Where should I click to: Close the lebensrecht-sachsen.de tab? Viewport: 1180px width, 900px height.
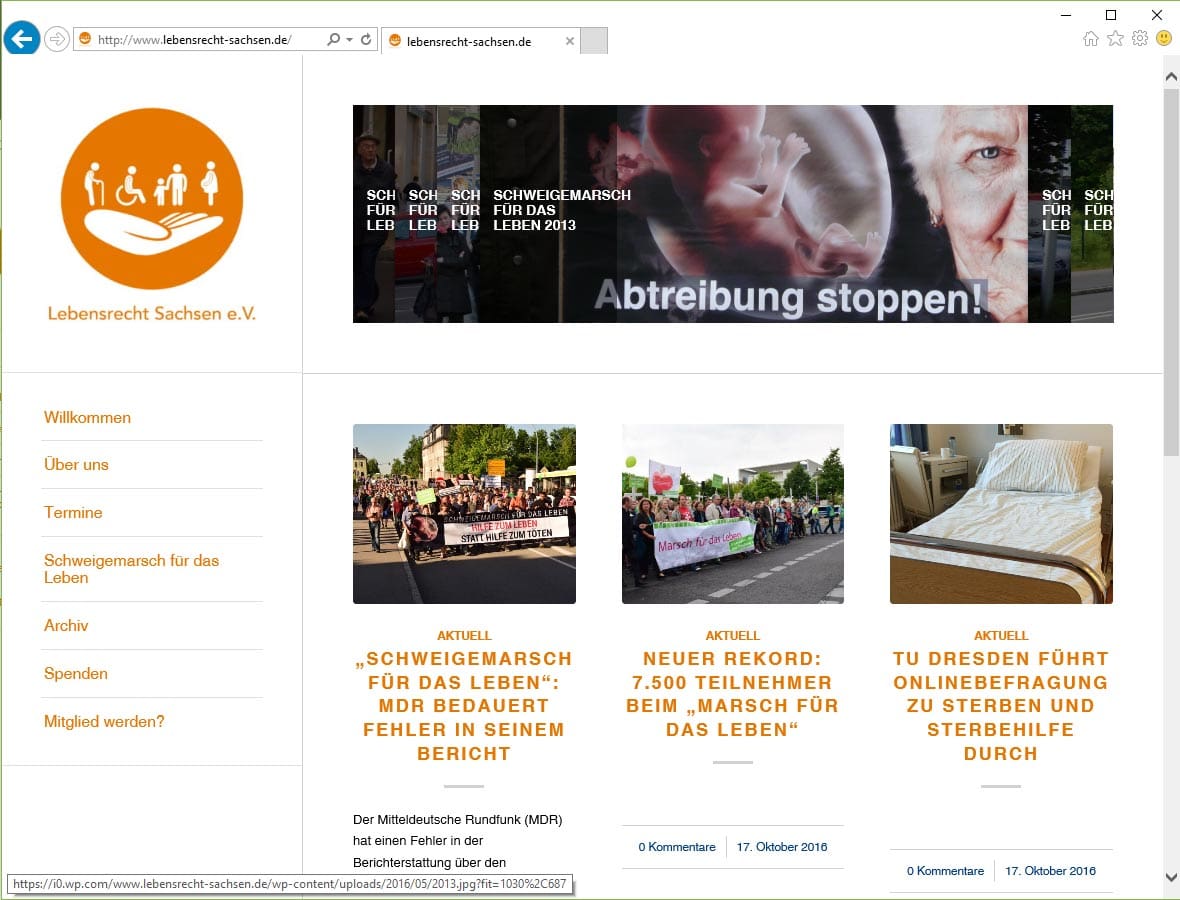570,41
